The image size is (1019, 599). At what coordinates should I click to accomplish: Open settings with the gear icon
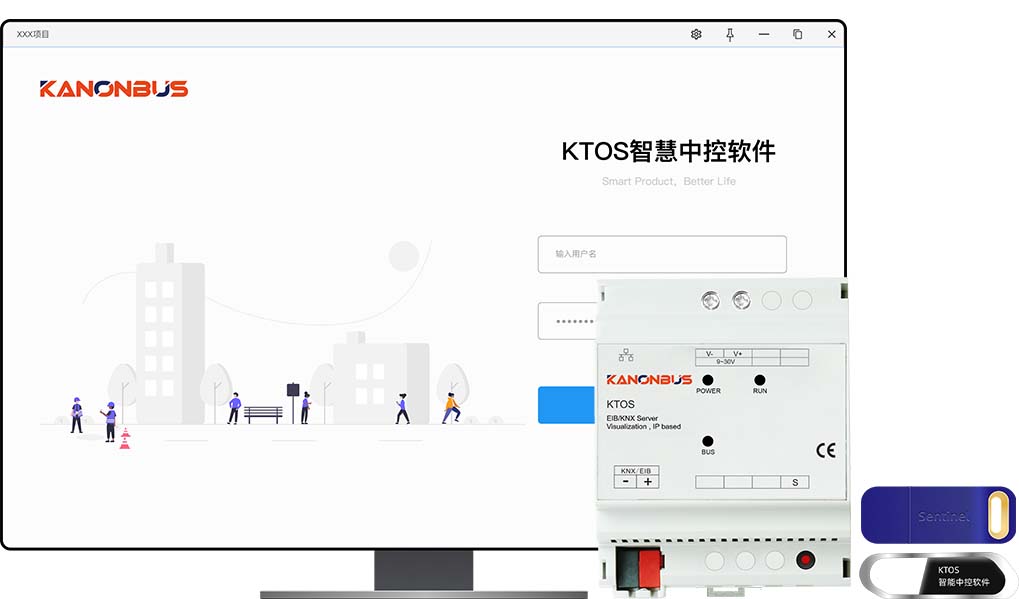click(x=696, y=34)
